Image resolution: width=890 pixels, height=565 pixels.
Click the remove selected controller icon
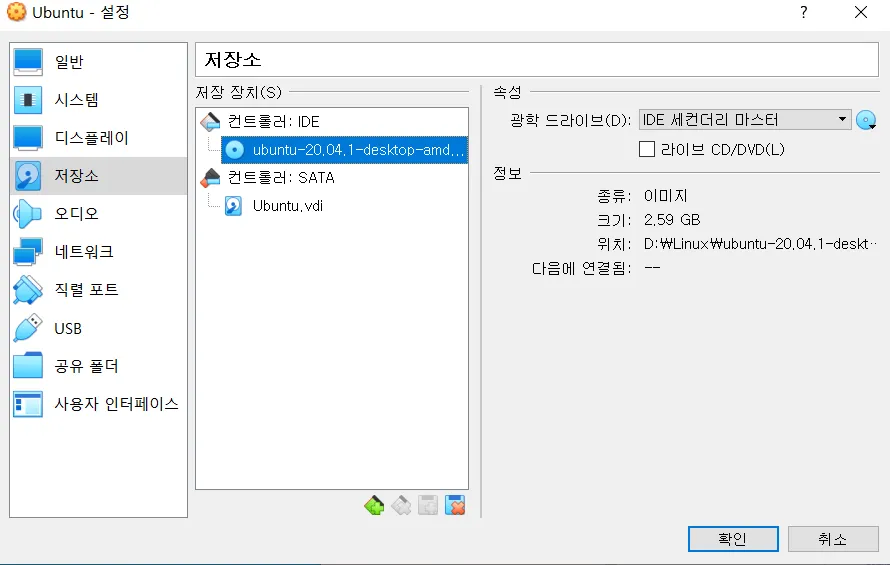pyautogui.click(x=401, y=505)
